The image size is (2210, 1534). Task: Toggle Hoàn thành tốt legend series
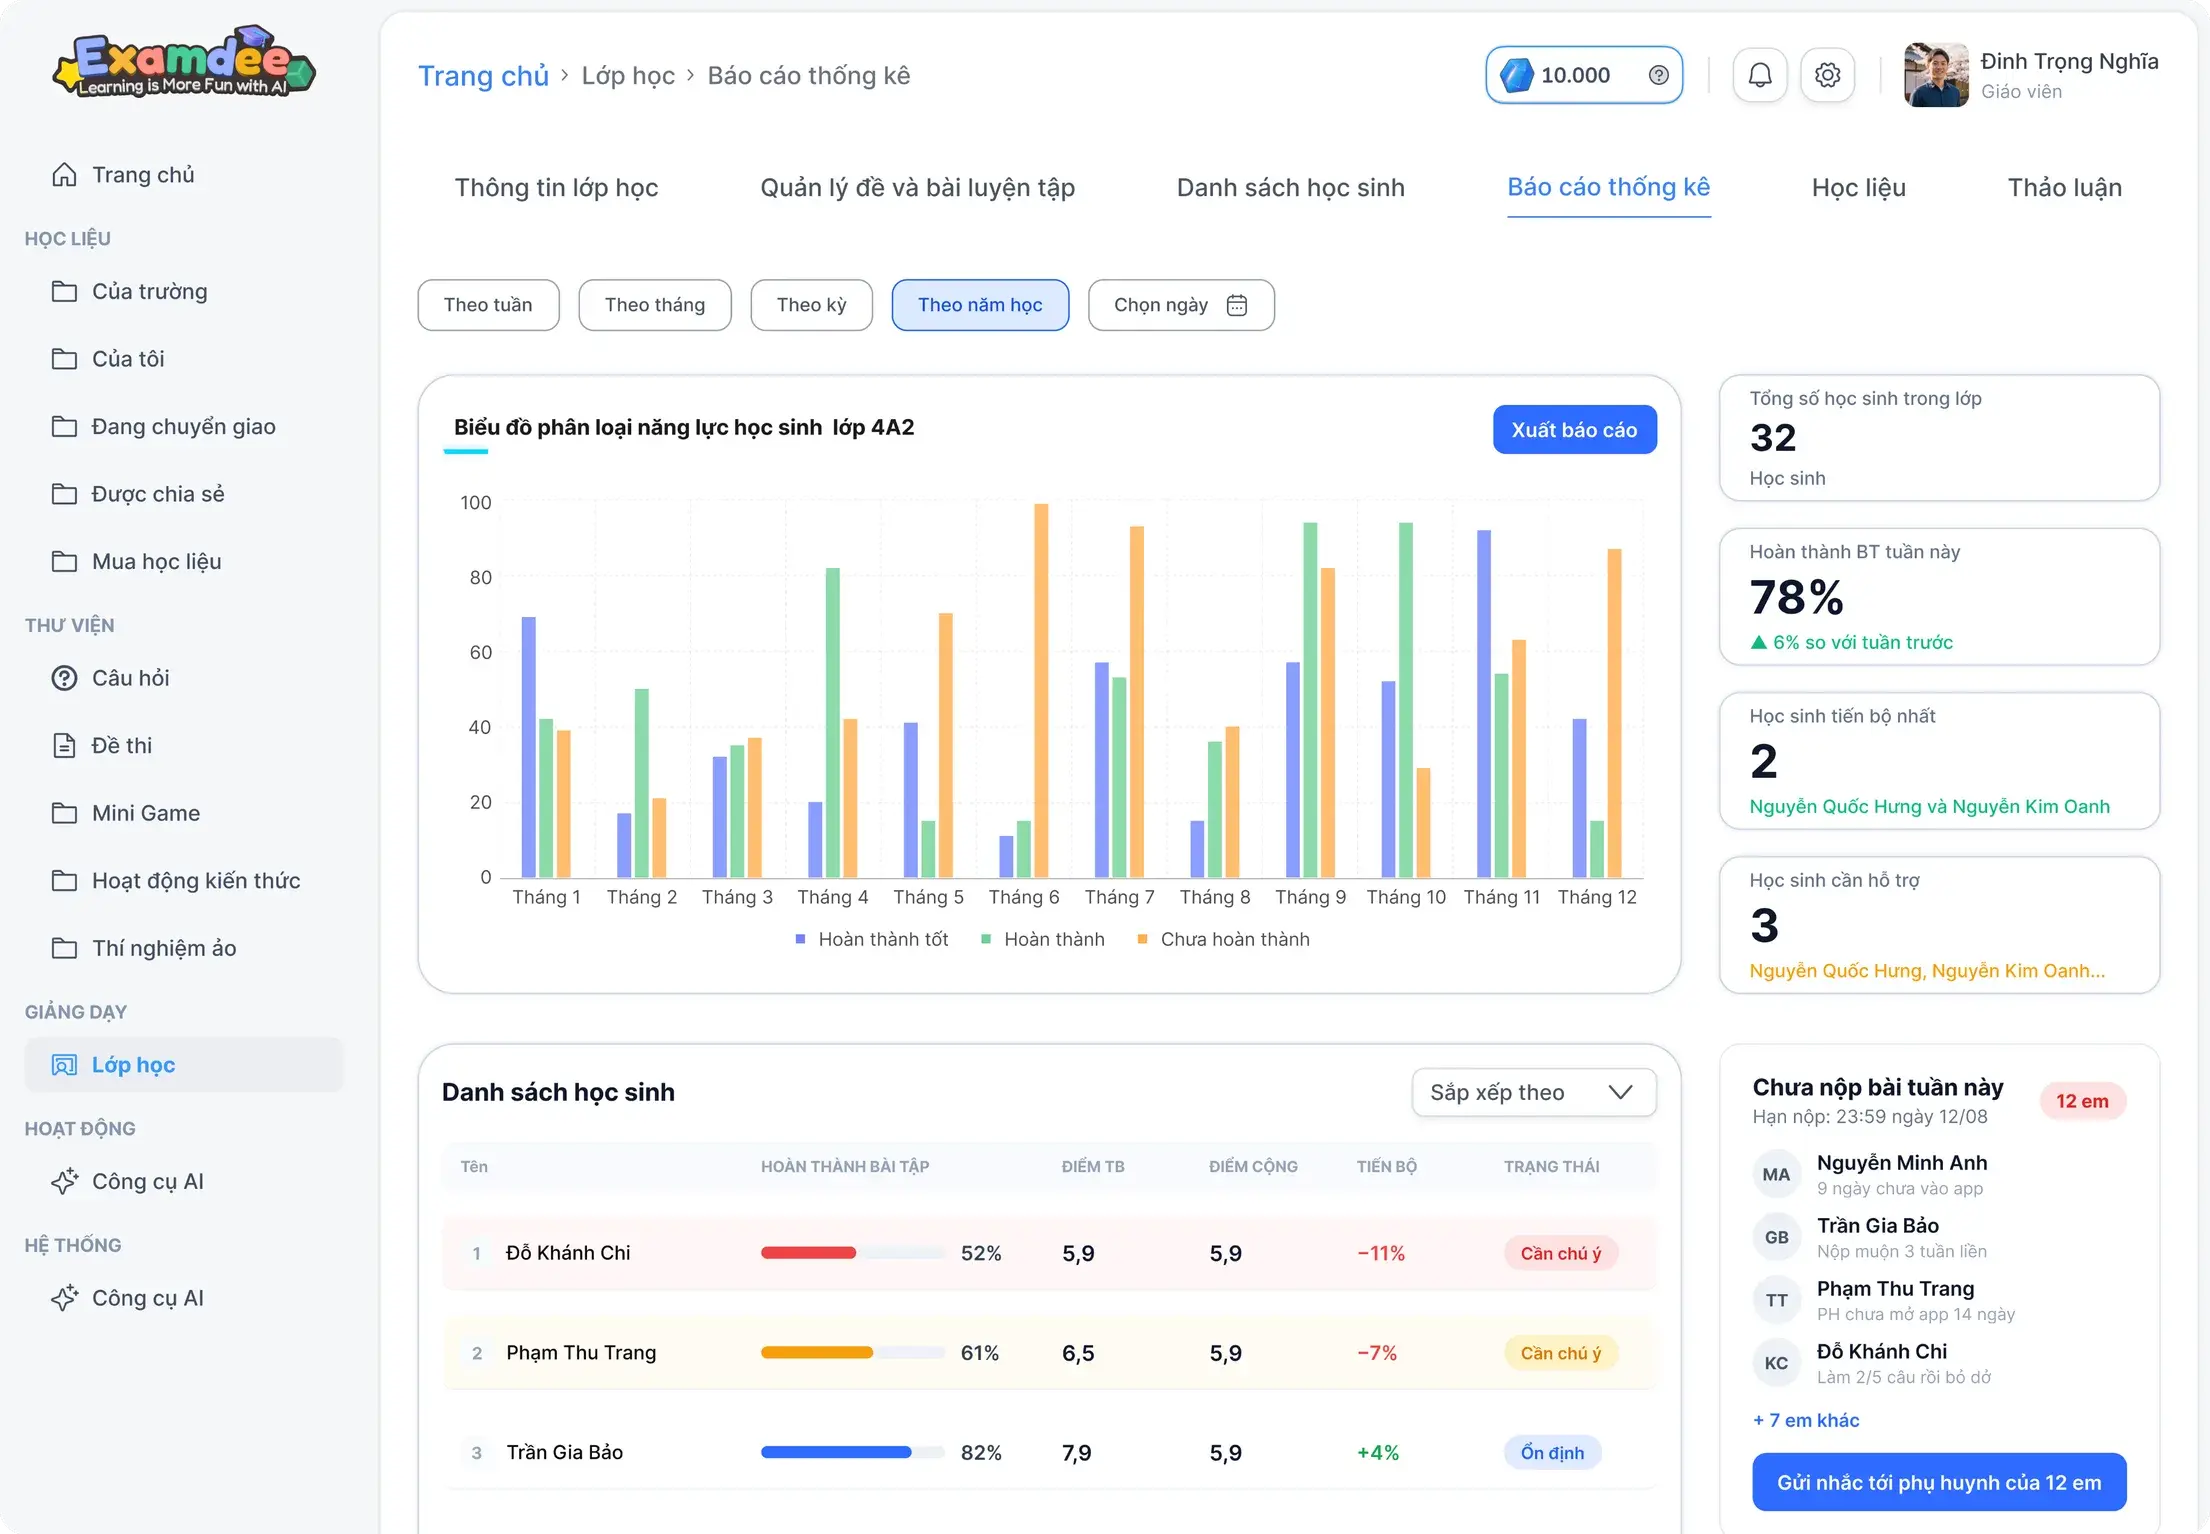pyautogui.click(x=872, y=939)
